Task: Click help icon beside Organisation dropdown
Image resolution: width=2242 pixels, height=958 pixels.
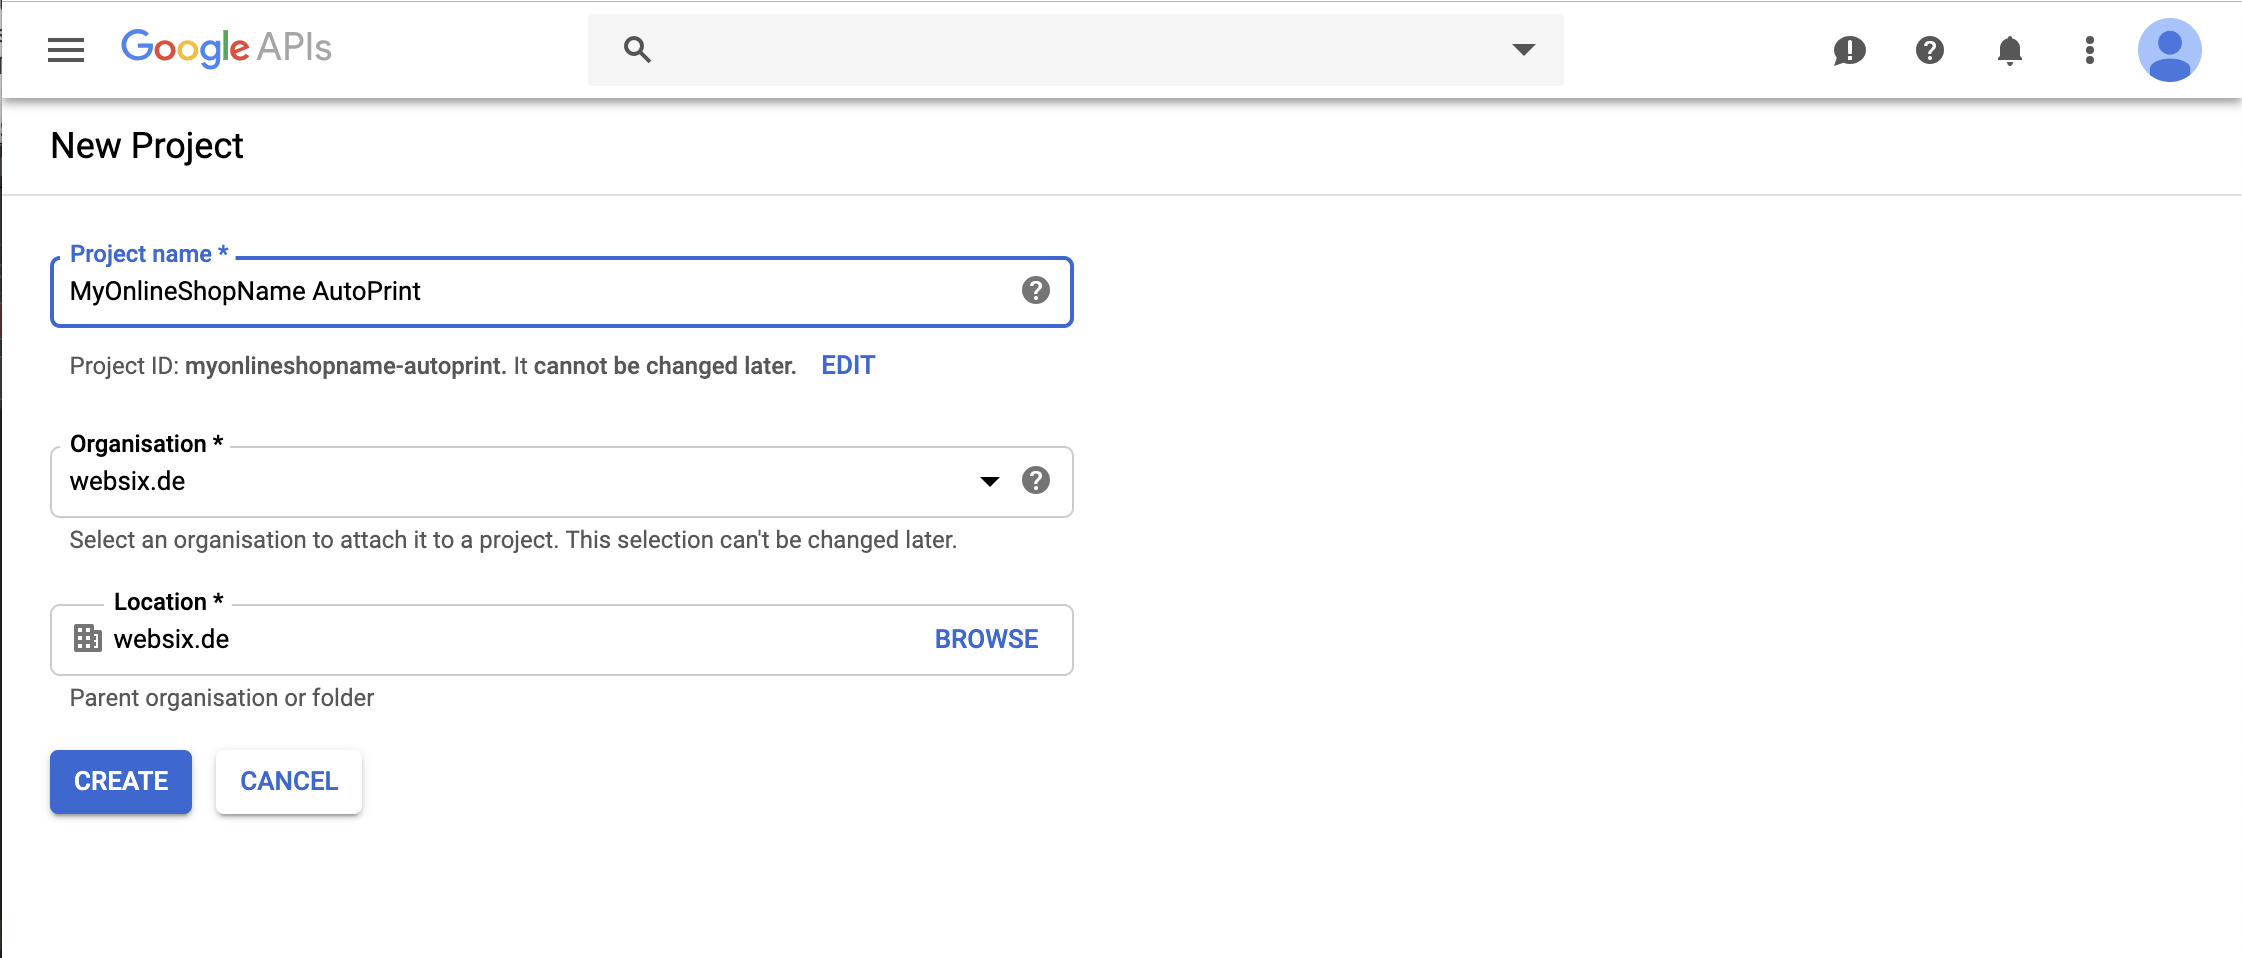Action: (1035, 480)
